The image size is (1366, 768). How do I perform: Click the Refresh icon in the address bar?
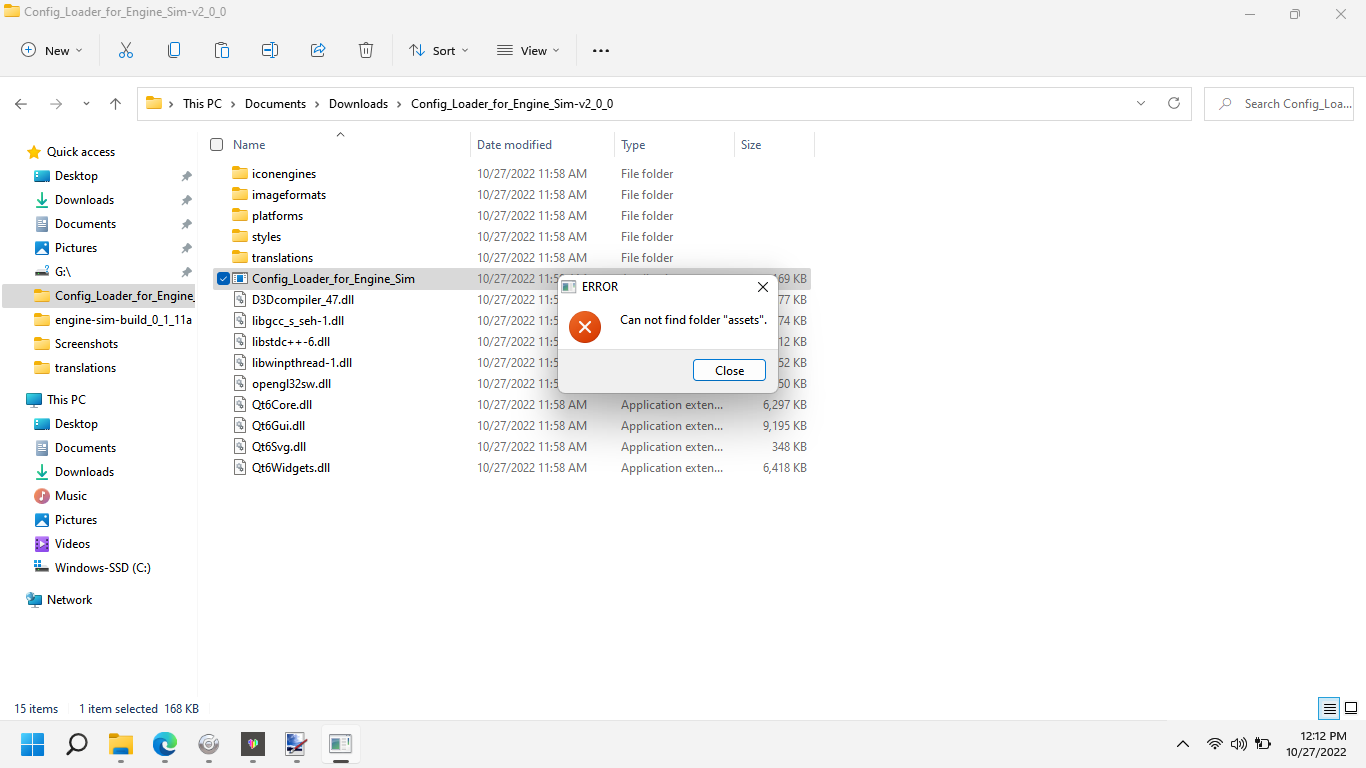tap(1173, 103)
